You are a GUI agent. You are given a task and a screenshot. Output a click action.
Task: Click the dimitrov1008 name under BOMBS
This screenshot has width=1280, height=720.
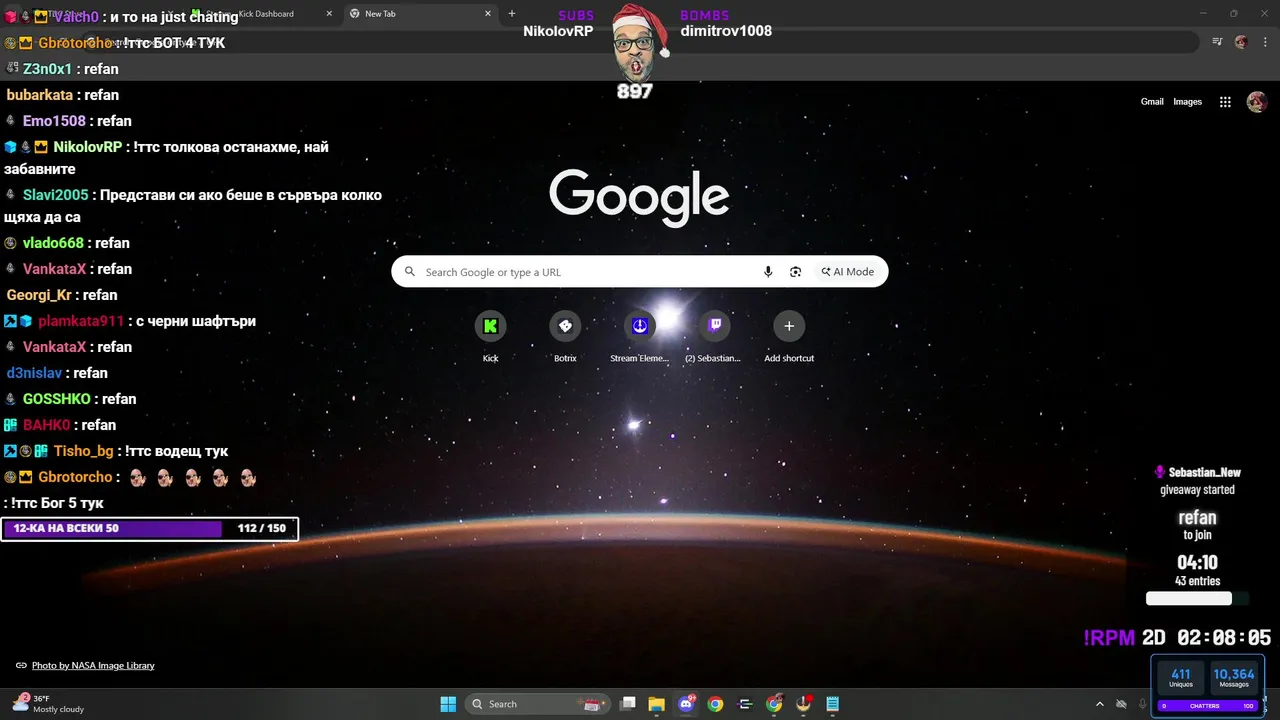tap(726, 31)
